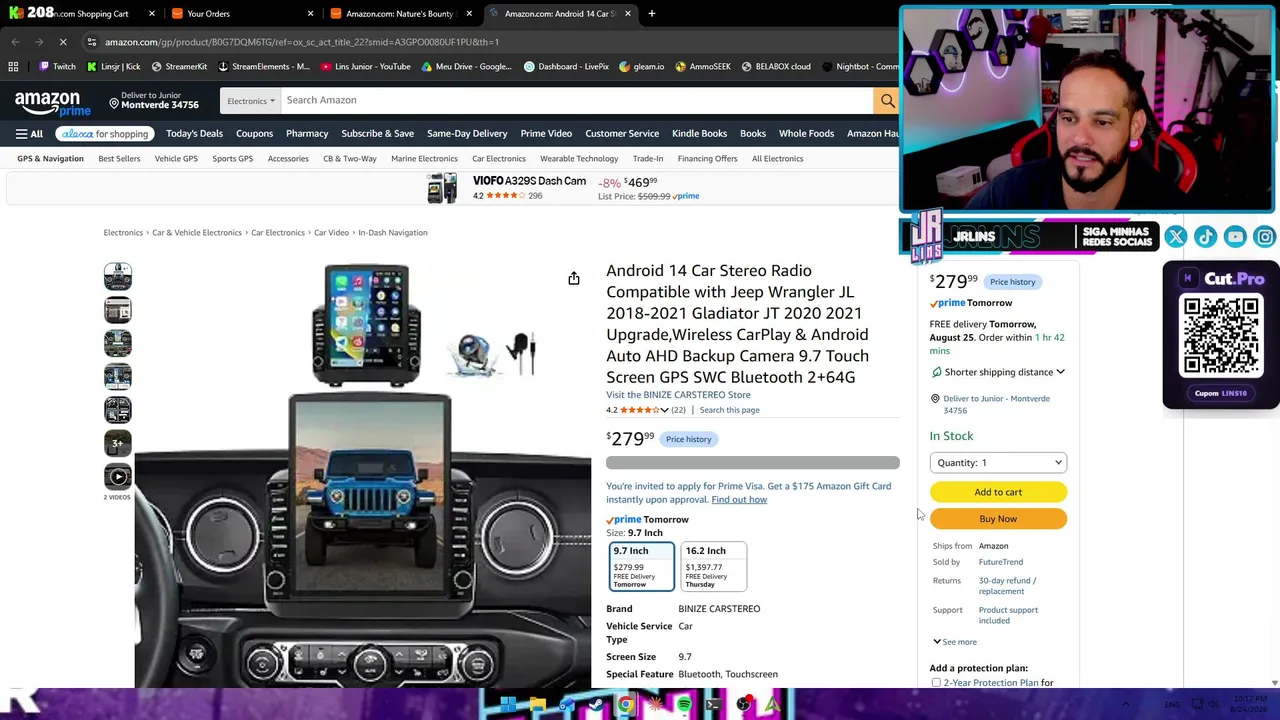Viewport: 1280px width, 720px height.
Task: Open the Quantity: 1 dropdown
Action: (x=998, y=463)
